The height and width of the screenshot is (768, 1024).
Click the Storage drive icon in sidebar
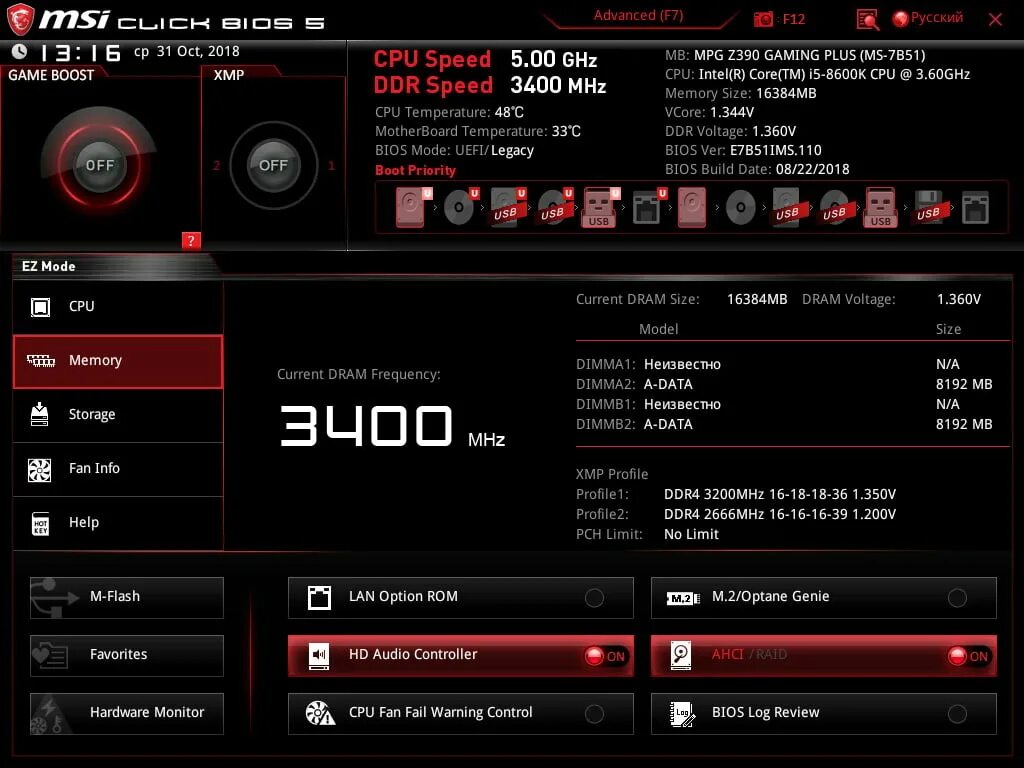click(40, 414)
